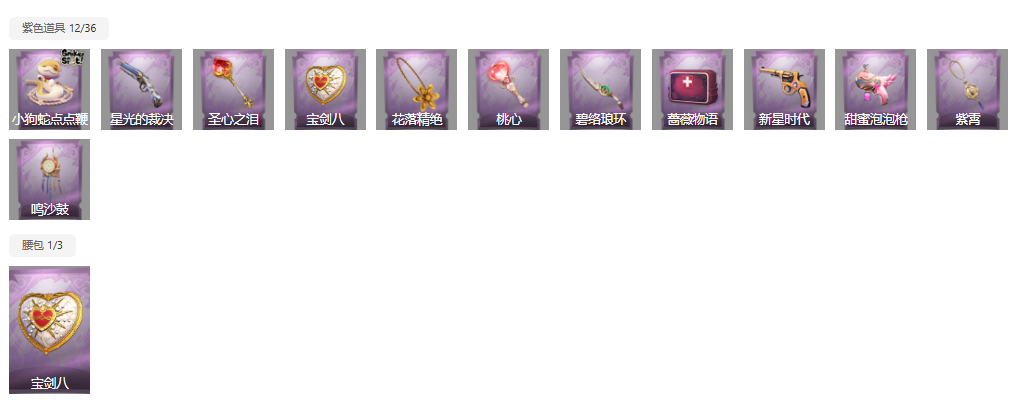Select the 蔷薇物语 first-aid kit item
Screen dimensions: 1019x416
(692, 89)
